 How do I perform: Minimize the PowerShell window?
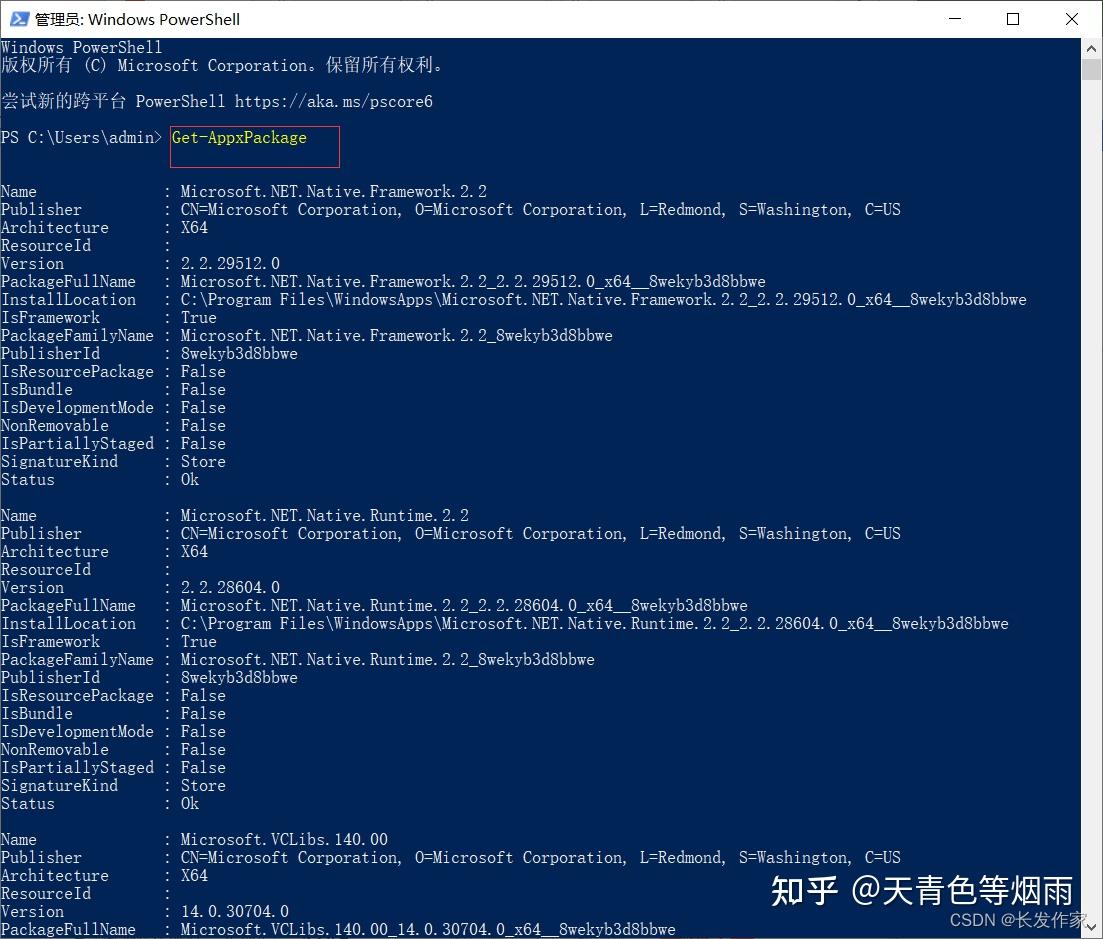[x=955, y=19]
